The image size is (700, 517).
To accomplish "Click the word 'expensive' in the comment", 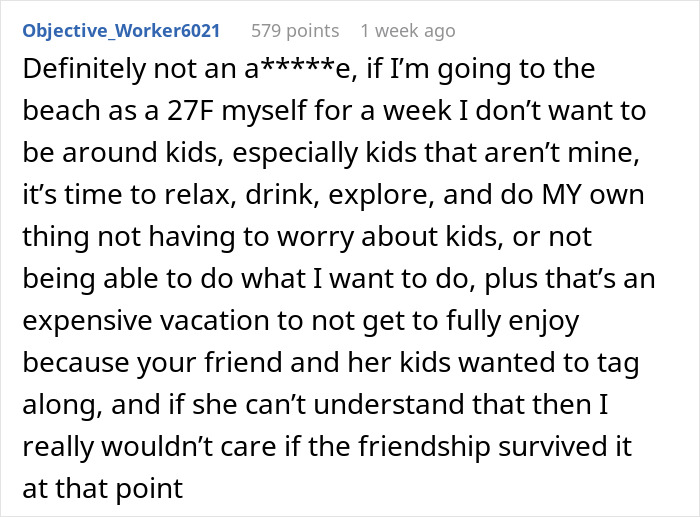I will [x=87, y=321].
